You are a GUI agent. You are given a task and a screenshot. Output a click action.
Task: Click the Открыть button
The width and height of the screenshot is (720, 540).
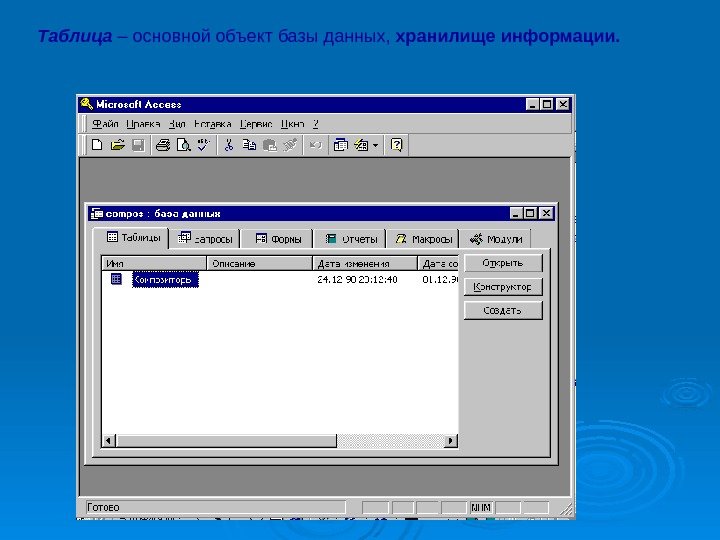coord(503,263)
